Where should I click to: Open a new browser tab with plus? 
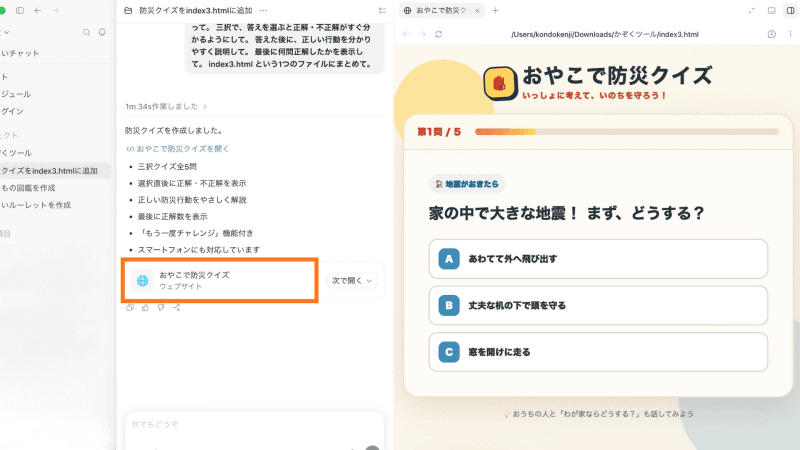(495, 10)
